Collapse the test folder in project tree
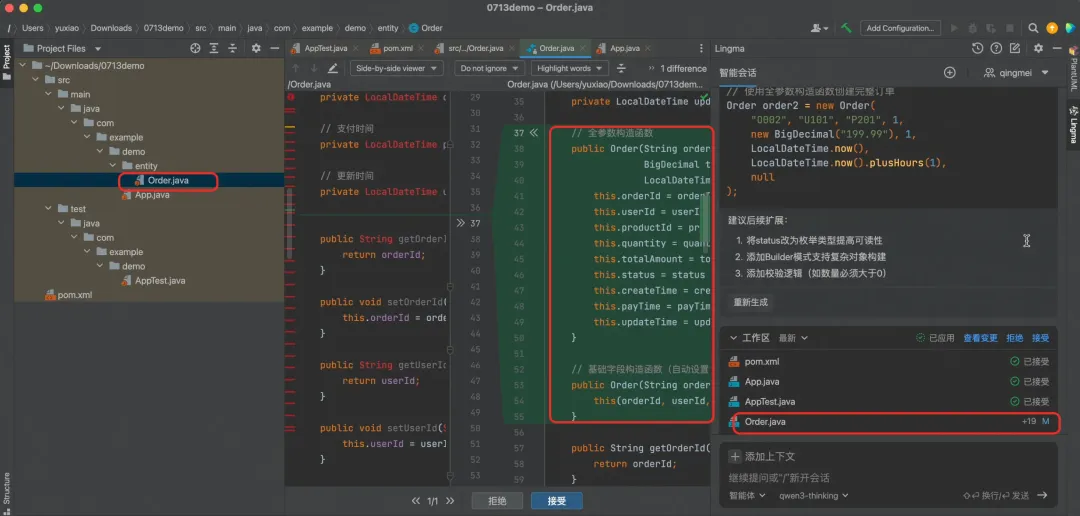This screenshot has height=516, width=1080. point(48,209)
